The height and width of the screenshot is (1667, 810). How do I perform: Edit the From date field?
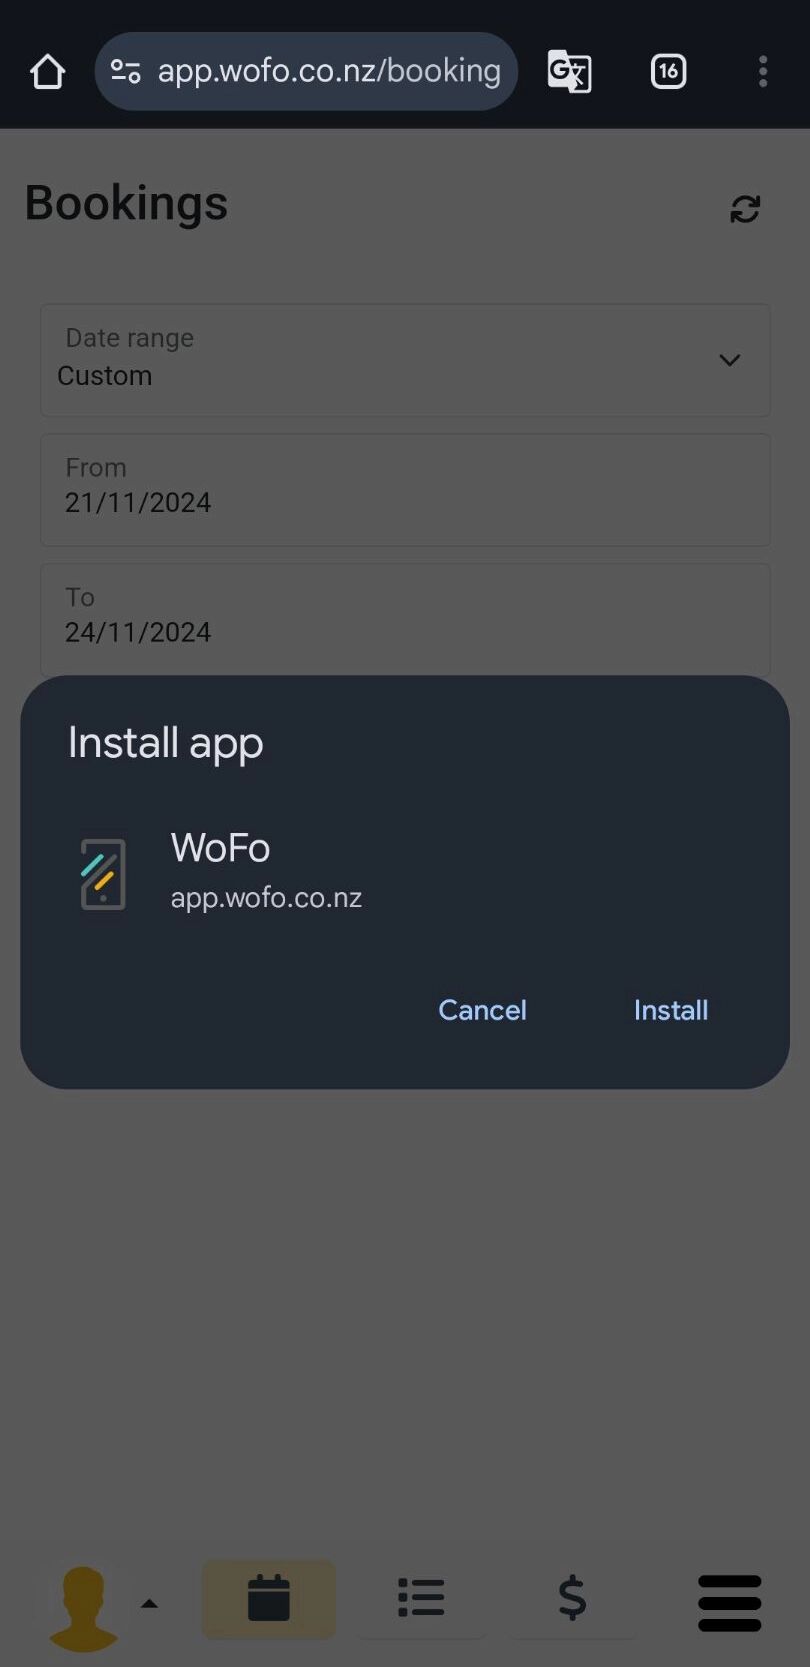[405, 490]
